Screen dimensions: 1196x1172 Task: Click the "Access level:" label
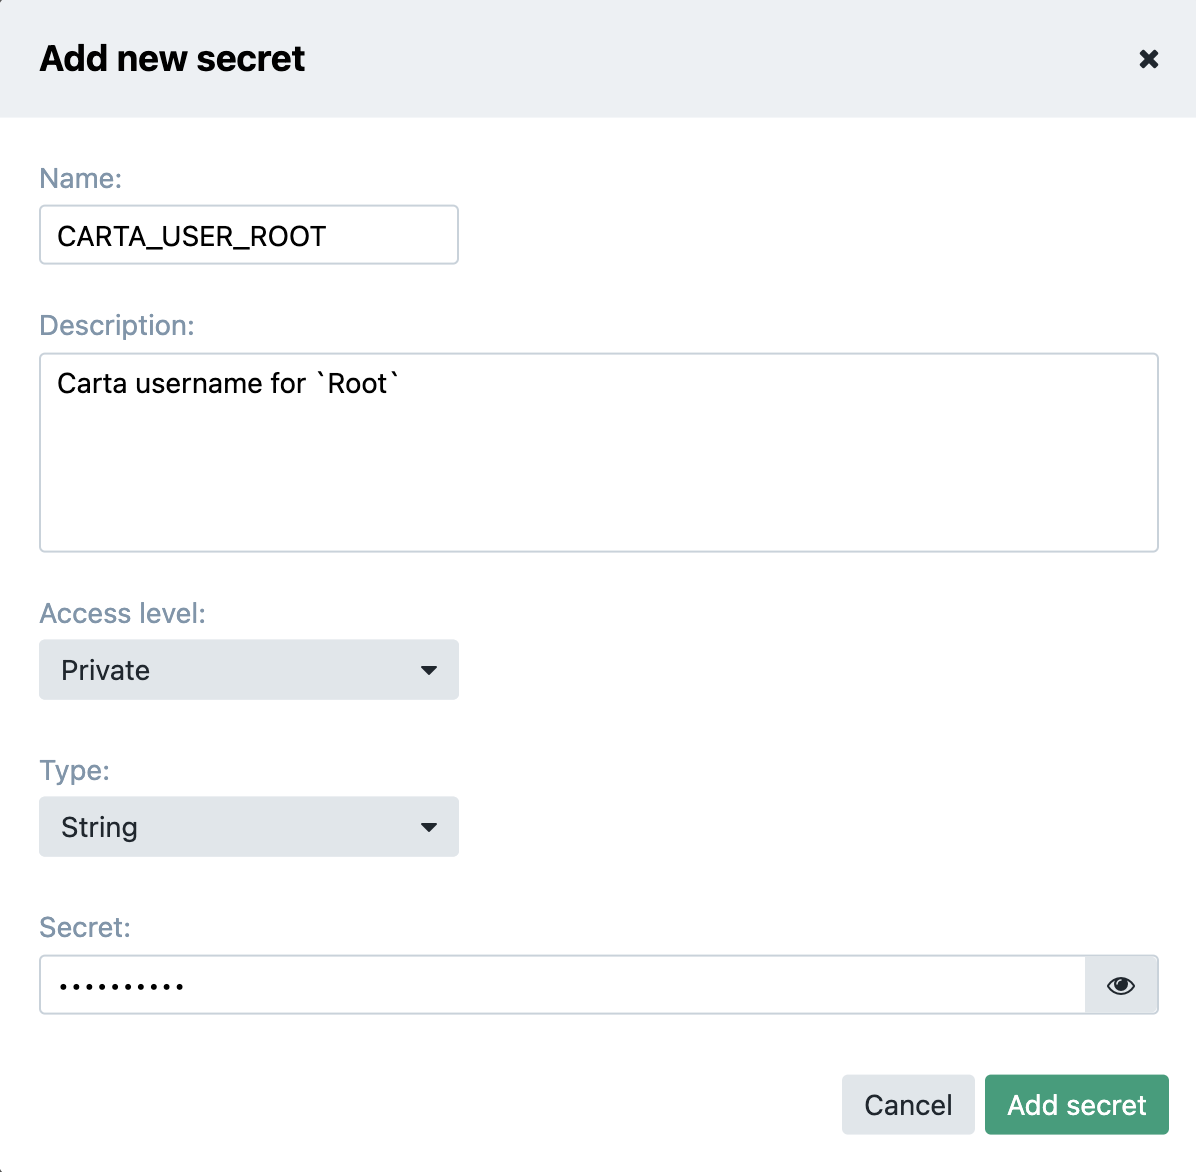coord(122,613)
